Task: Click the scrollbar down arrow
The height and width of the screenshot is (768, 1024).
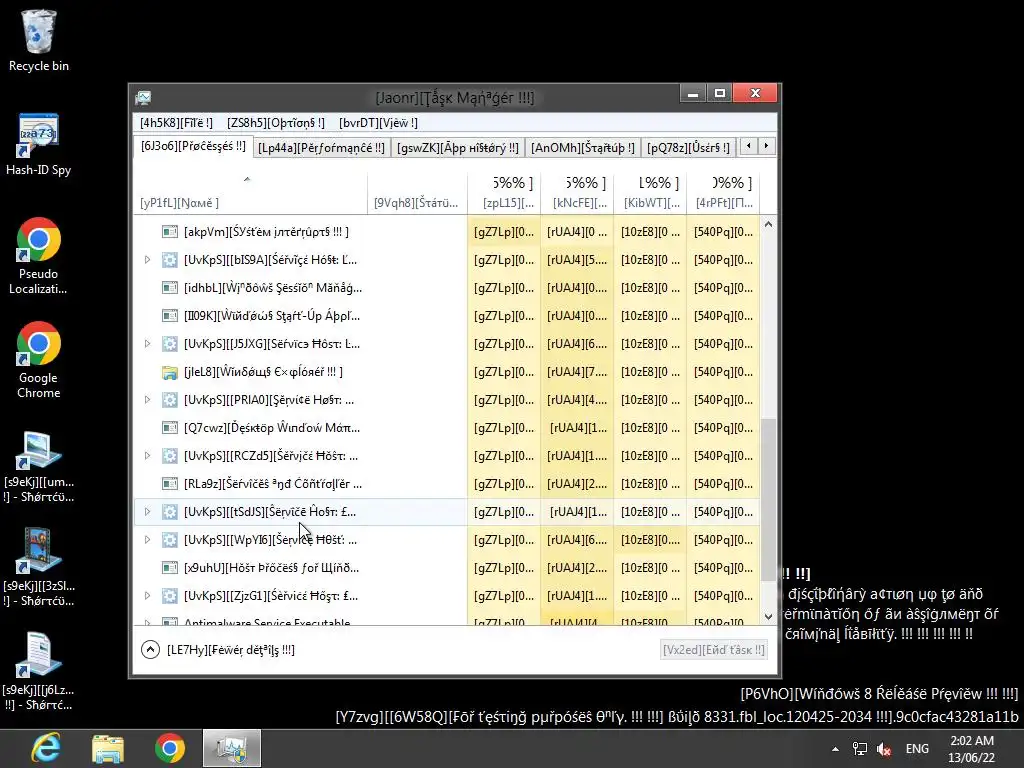Action: pyautogui.click(x=769, y=616)
